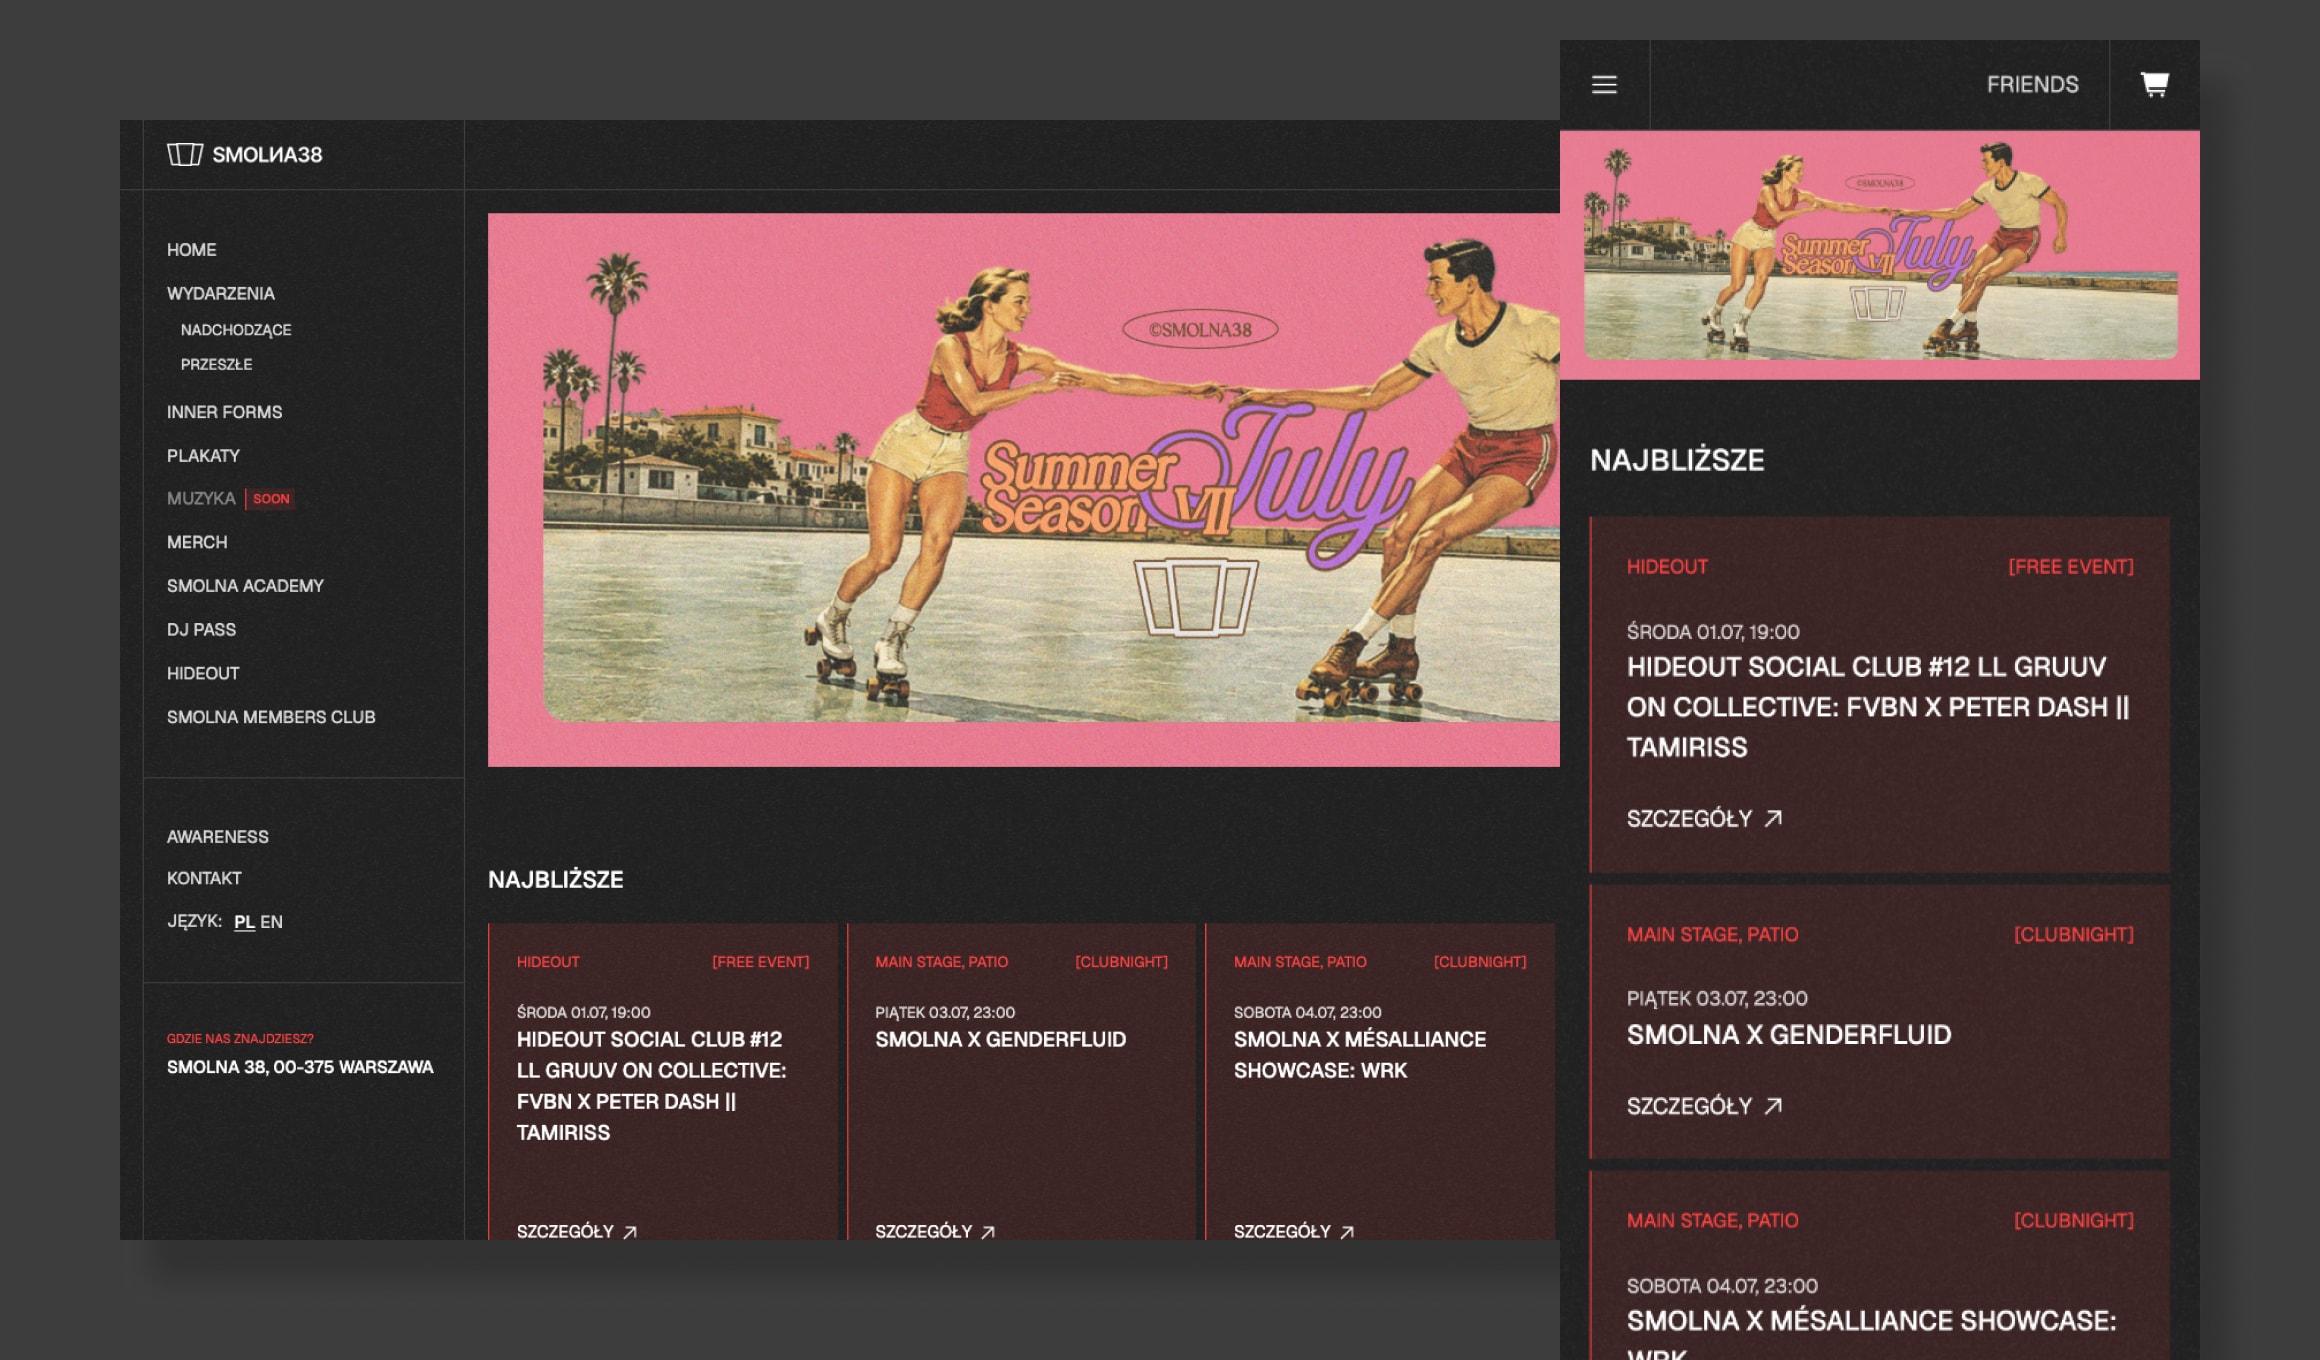Click the Summer Season banner in mobile view
This screenshot has height=1360, width=2320.
pyautogui.click(x=1880, y=255)
